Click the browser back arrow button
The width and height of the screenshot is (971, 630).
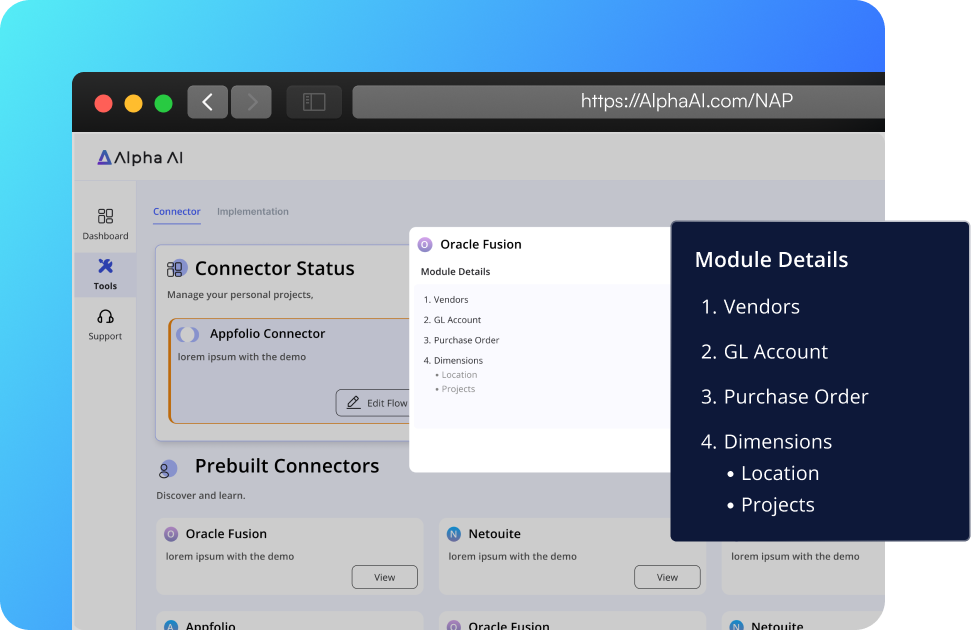pos(207,102)
